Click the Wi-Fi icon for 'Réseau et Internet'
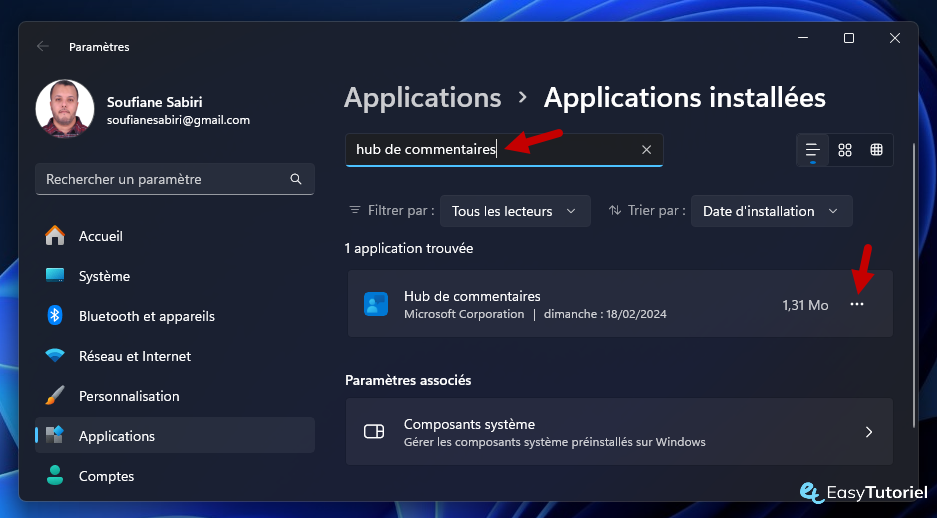937x518 pixels. 55,356
